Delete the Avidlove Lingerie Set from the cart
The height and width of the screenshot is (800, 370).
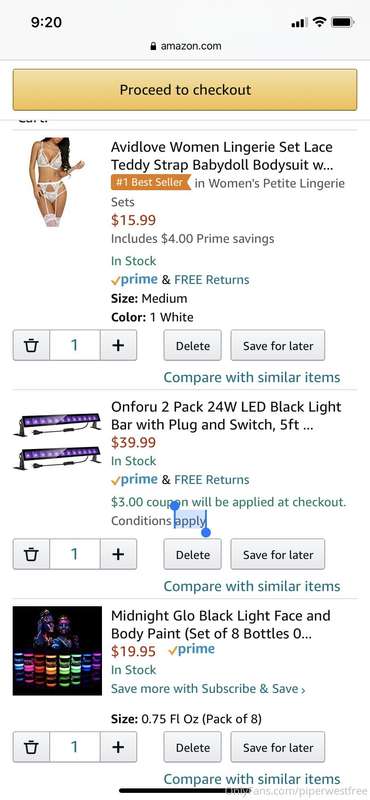192,345
